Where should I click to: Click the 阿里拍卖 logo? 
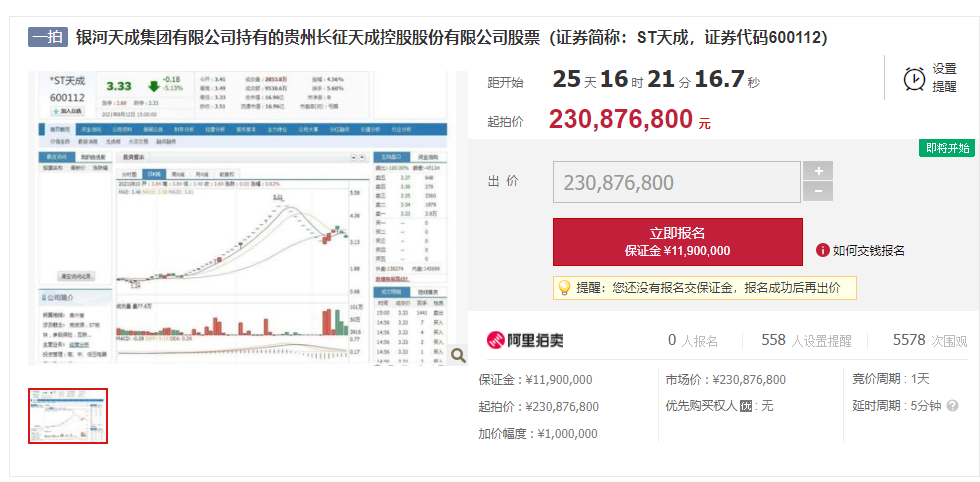pos(525,340)
